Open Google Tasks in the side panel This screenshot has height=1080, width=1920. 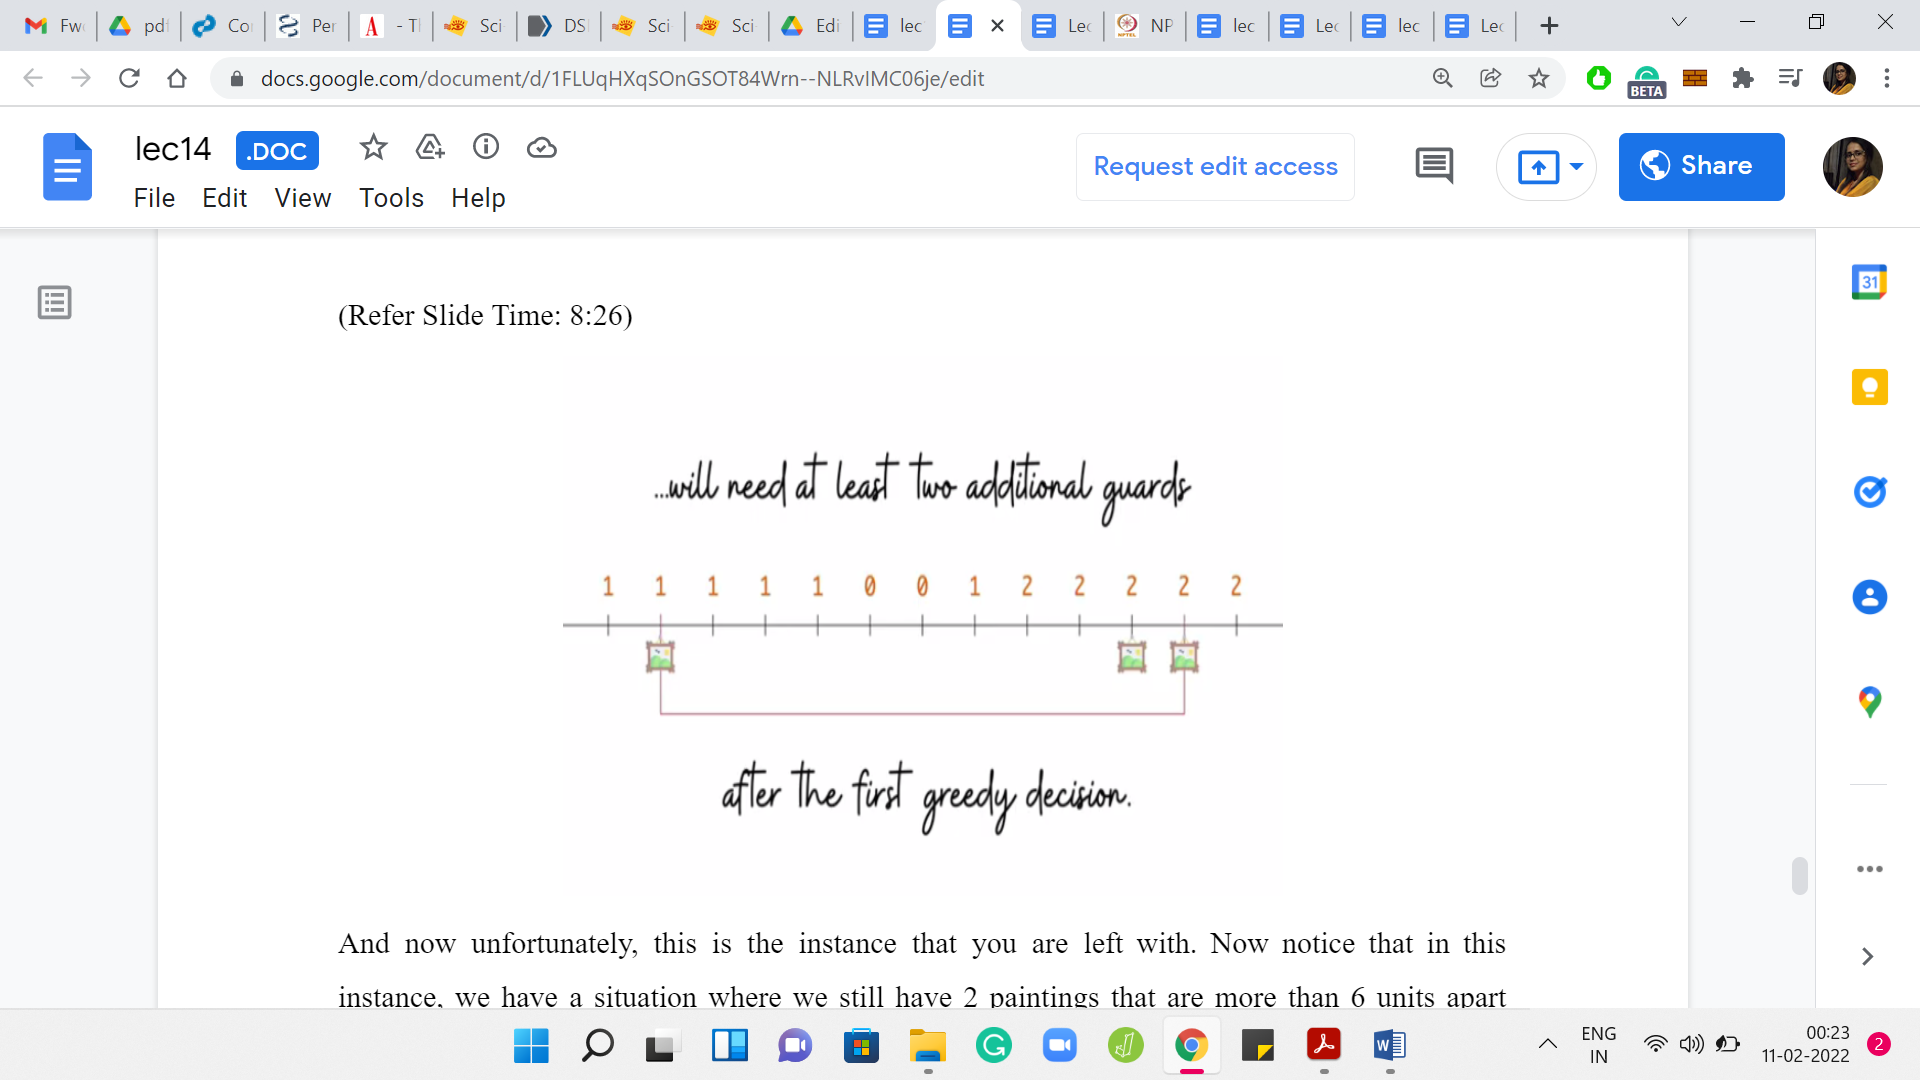(x=1869, y=492)
